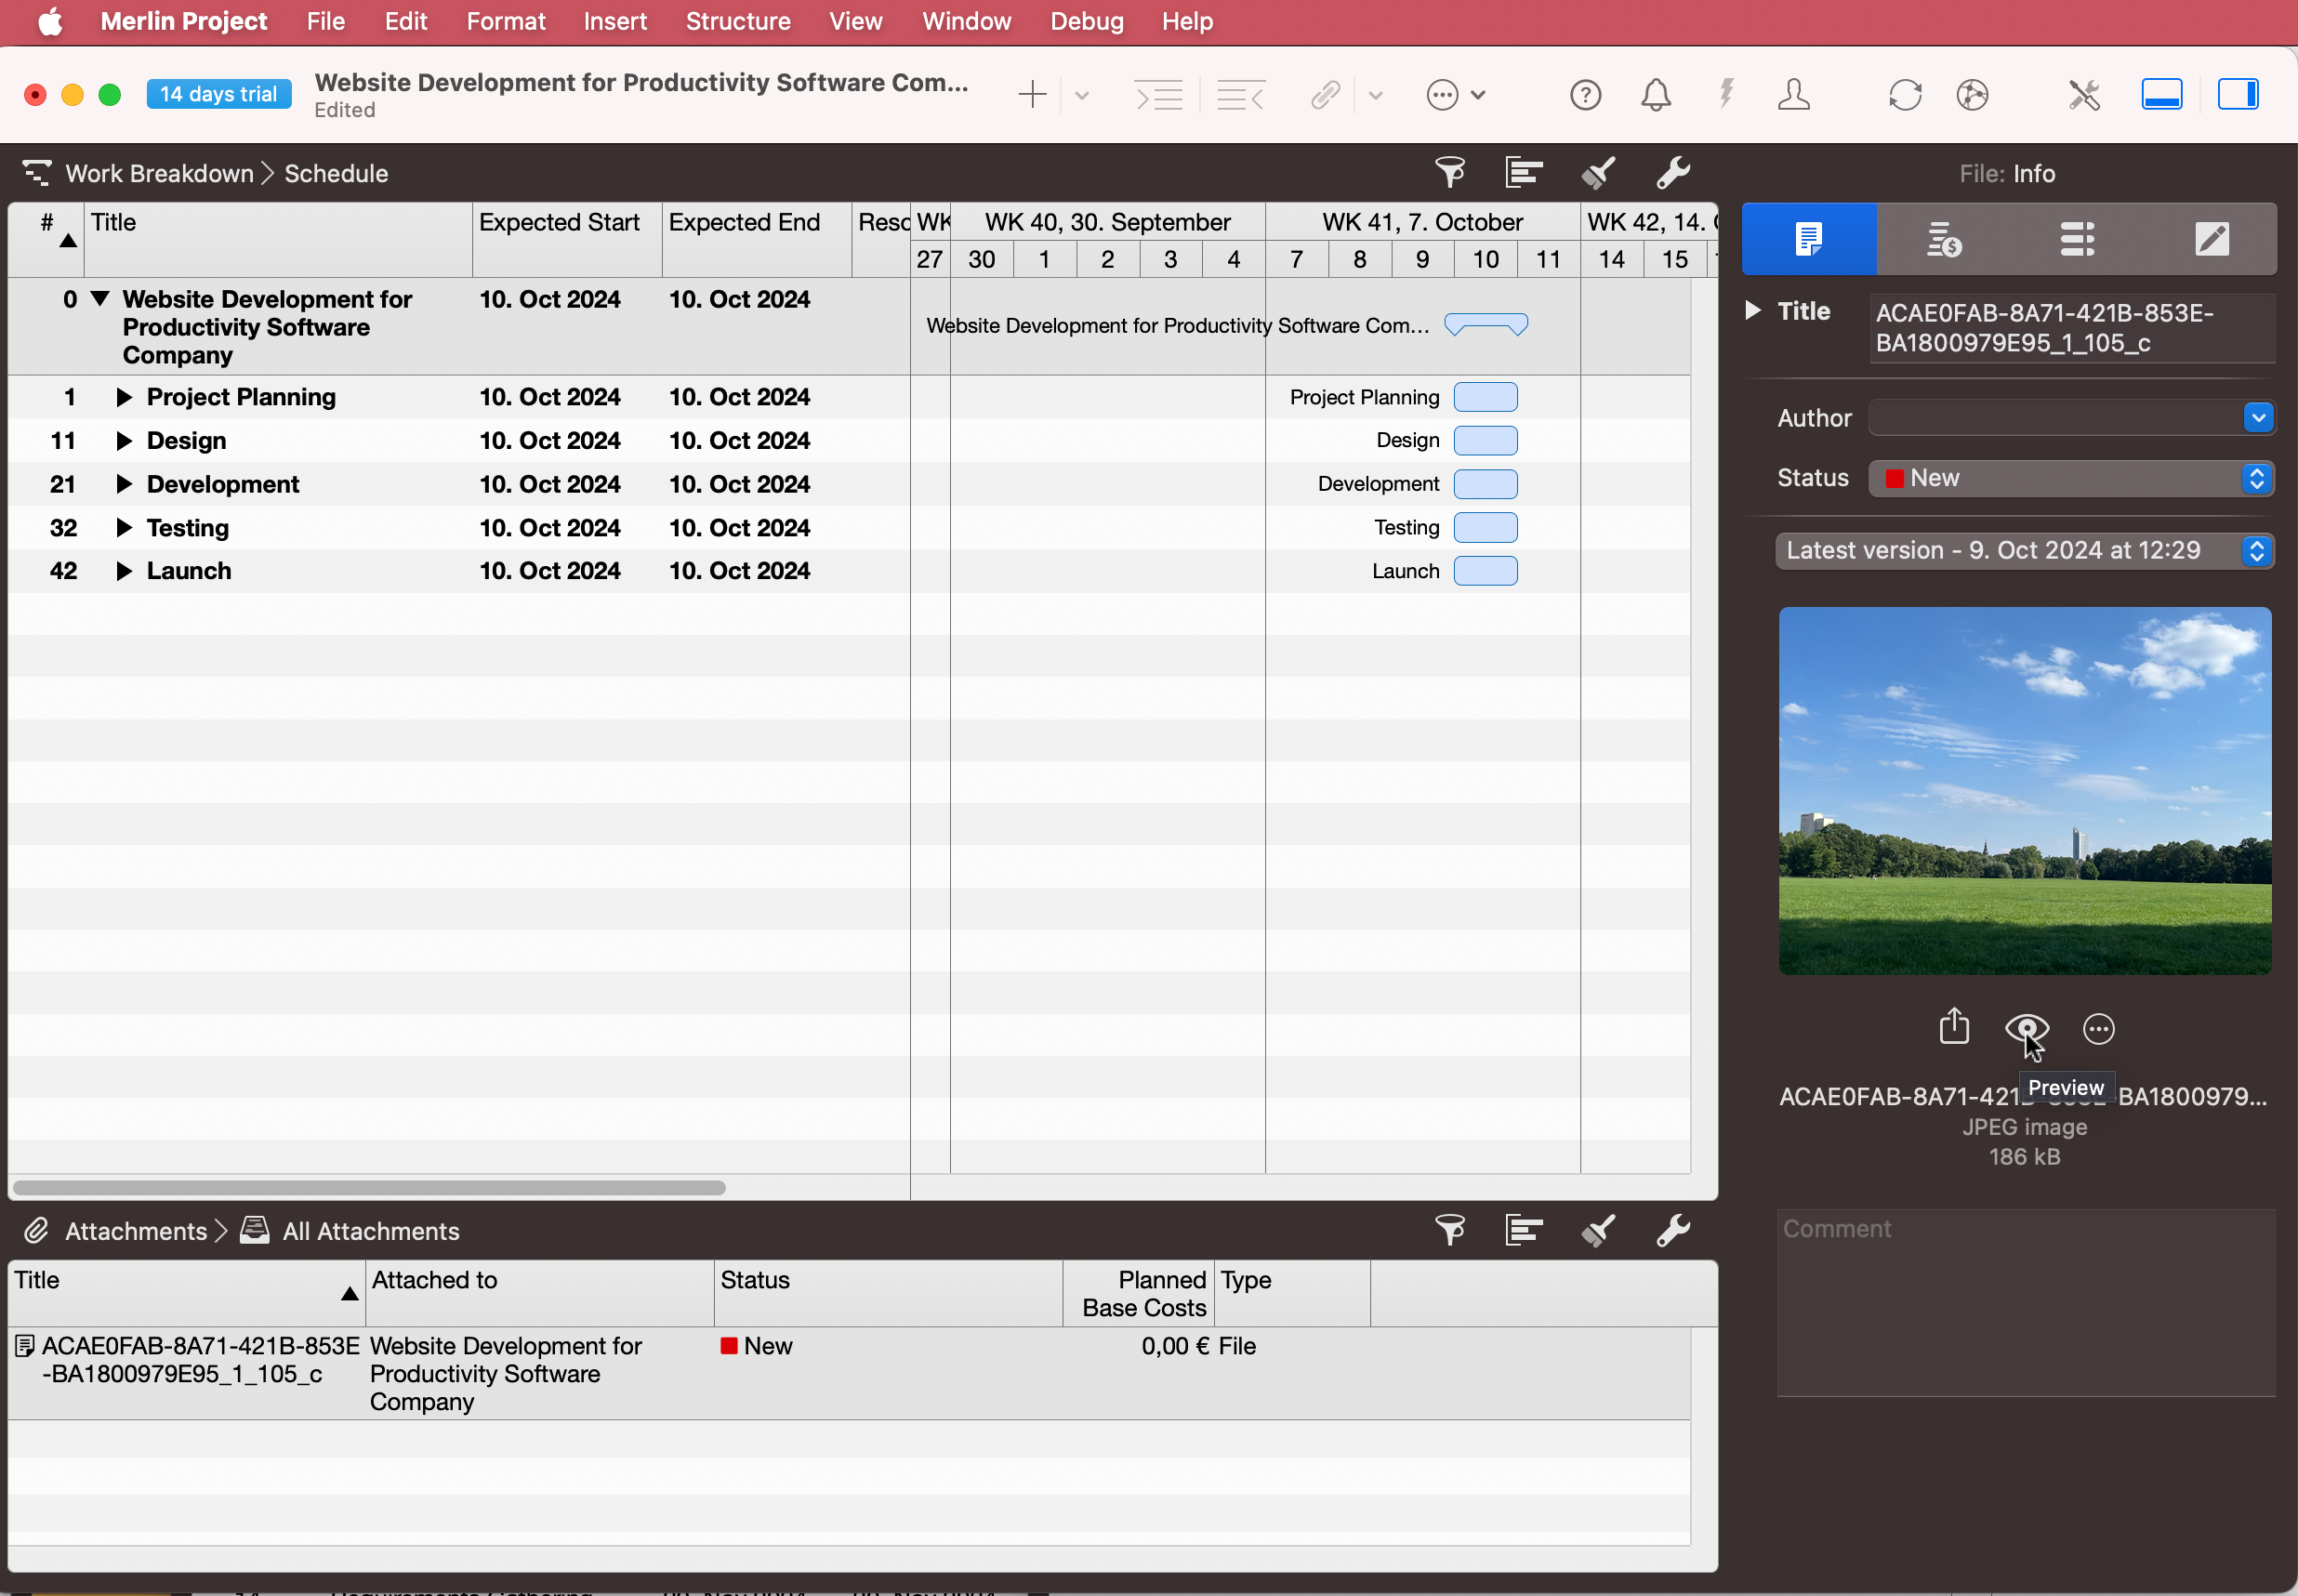Toggle the bottom panel view button

[x=2161, y=95]
